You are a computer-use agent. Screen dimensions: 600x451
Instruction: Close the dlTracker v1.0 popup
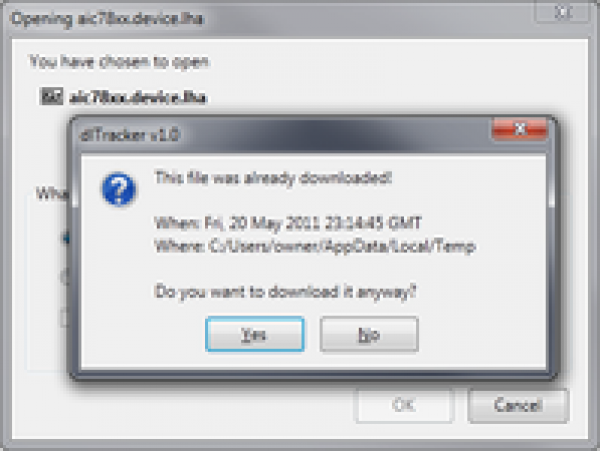point(520,129)
